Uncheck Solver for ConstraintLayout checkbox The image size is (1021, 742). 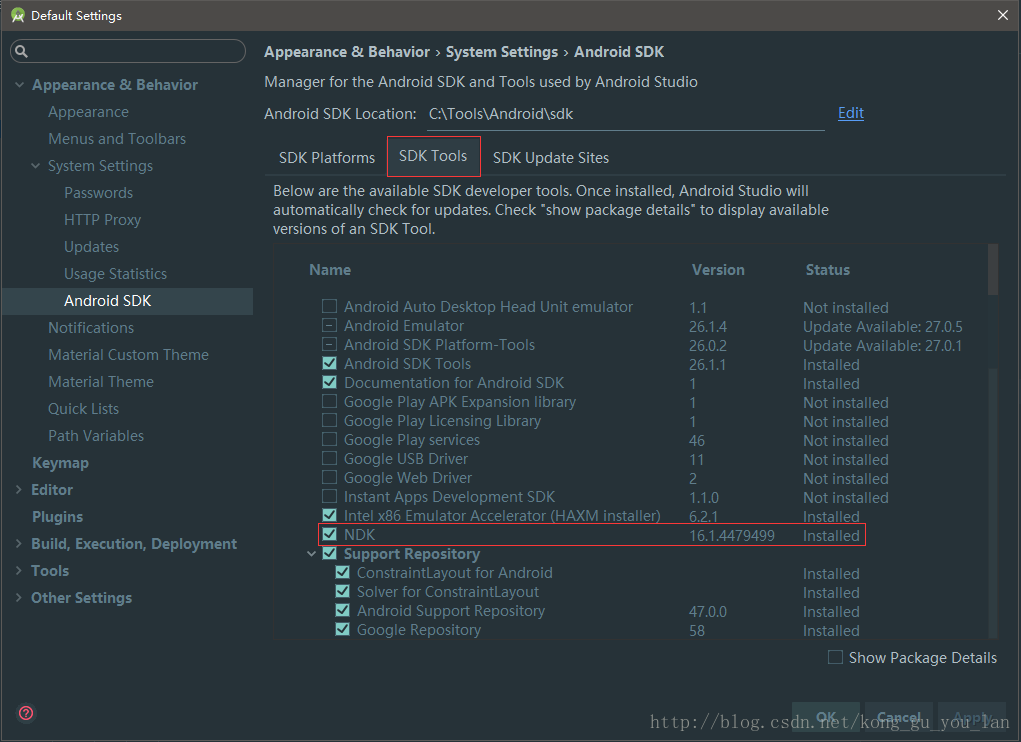[343, 591]
